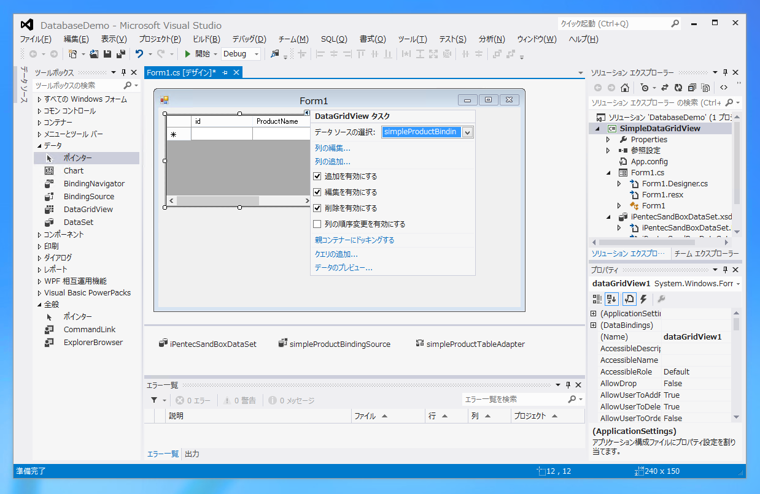Screen dimensions: 760x494
Task: Open the ツール(T) menu
Action: [412, 39]
